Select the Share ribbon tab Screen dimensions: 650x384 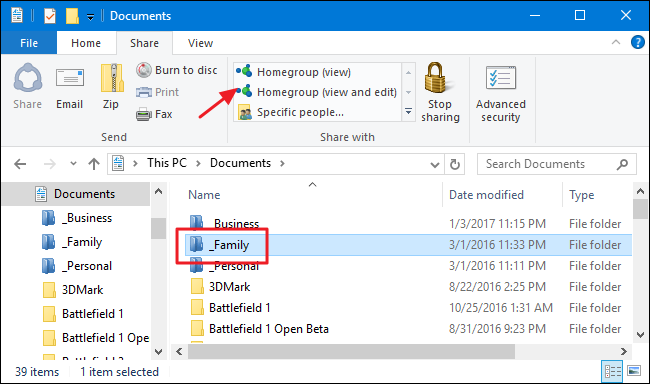click(144, 43)
